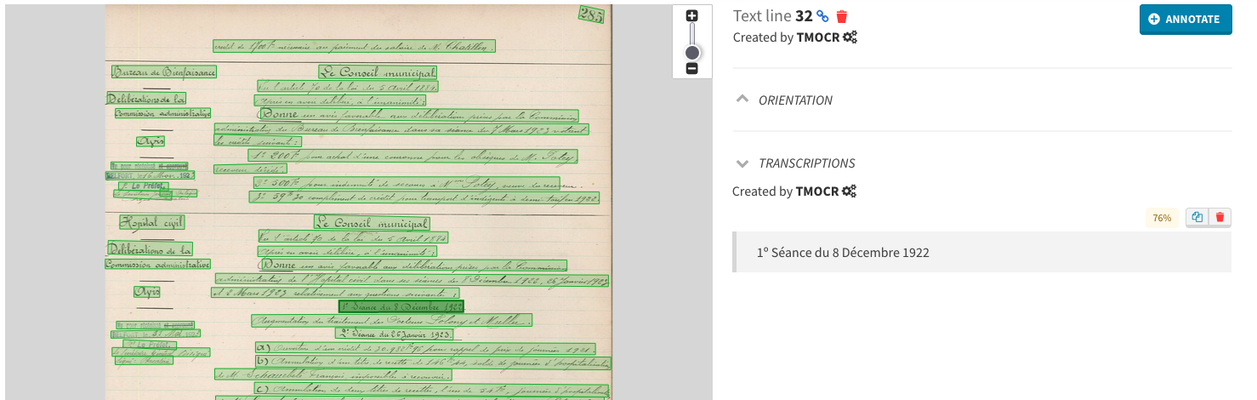
Task: Delete the transcription using its trash icon
Action: [x=1219, y=217]
